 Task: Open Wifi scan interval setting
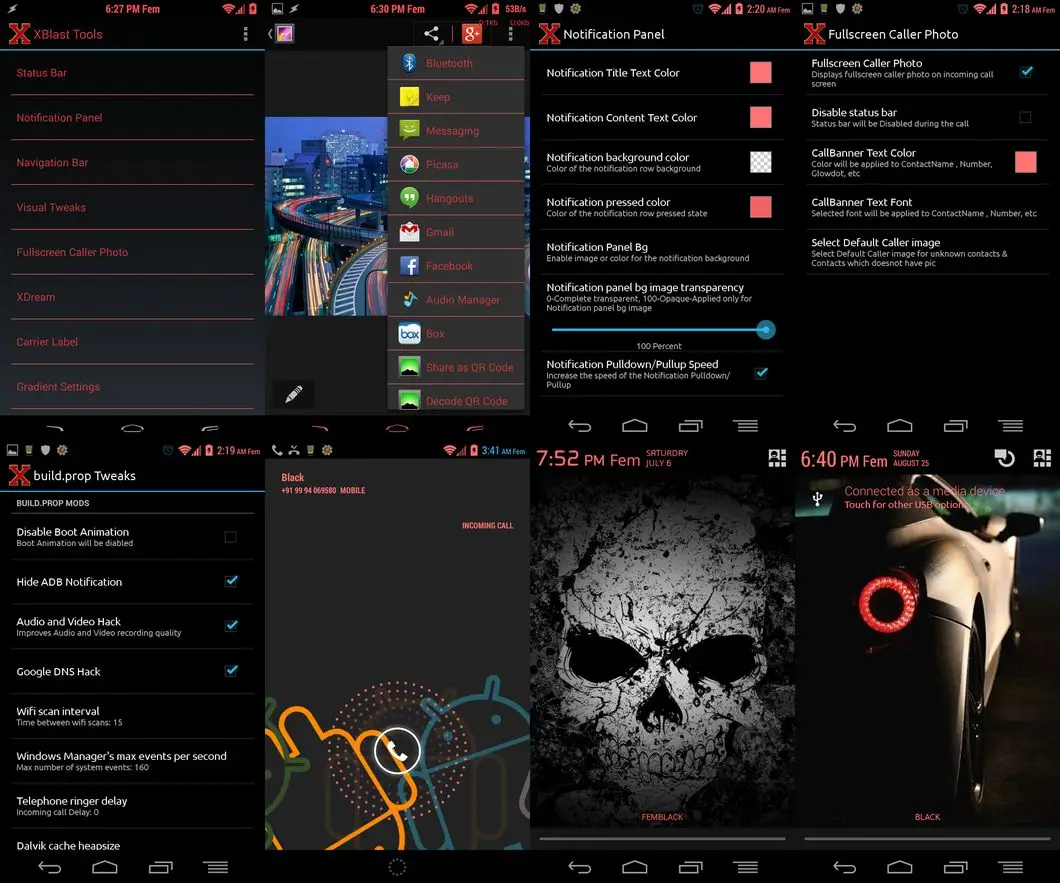pyautogui.click(x=132, y=716)
